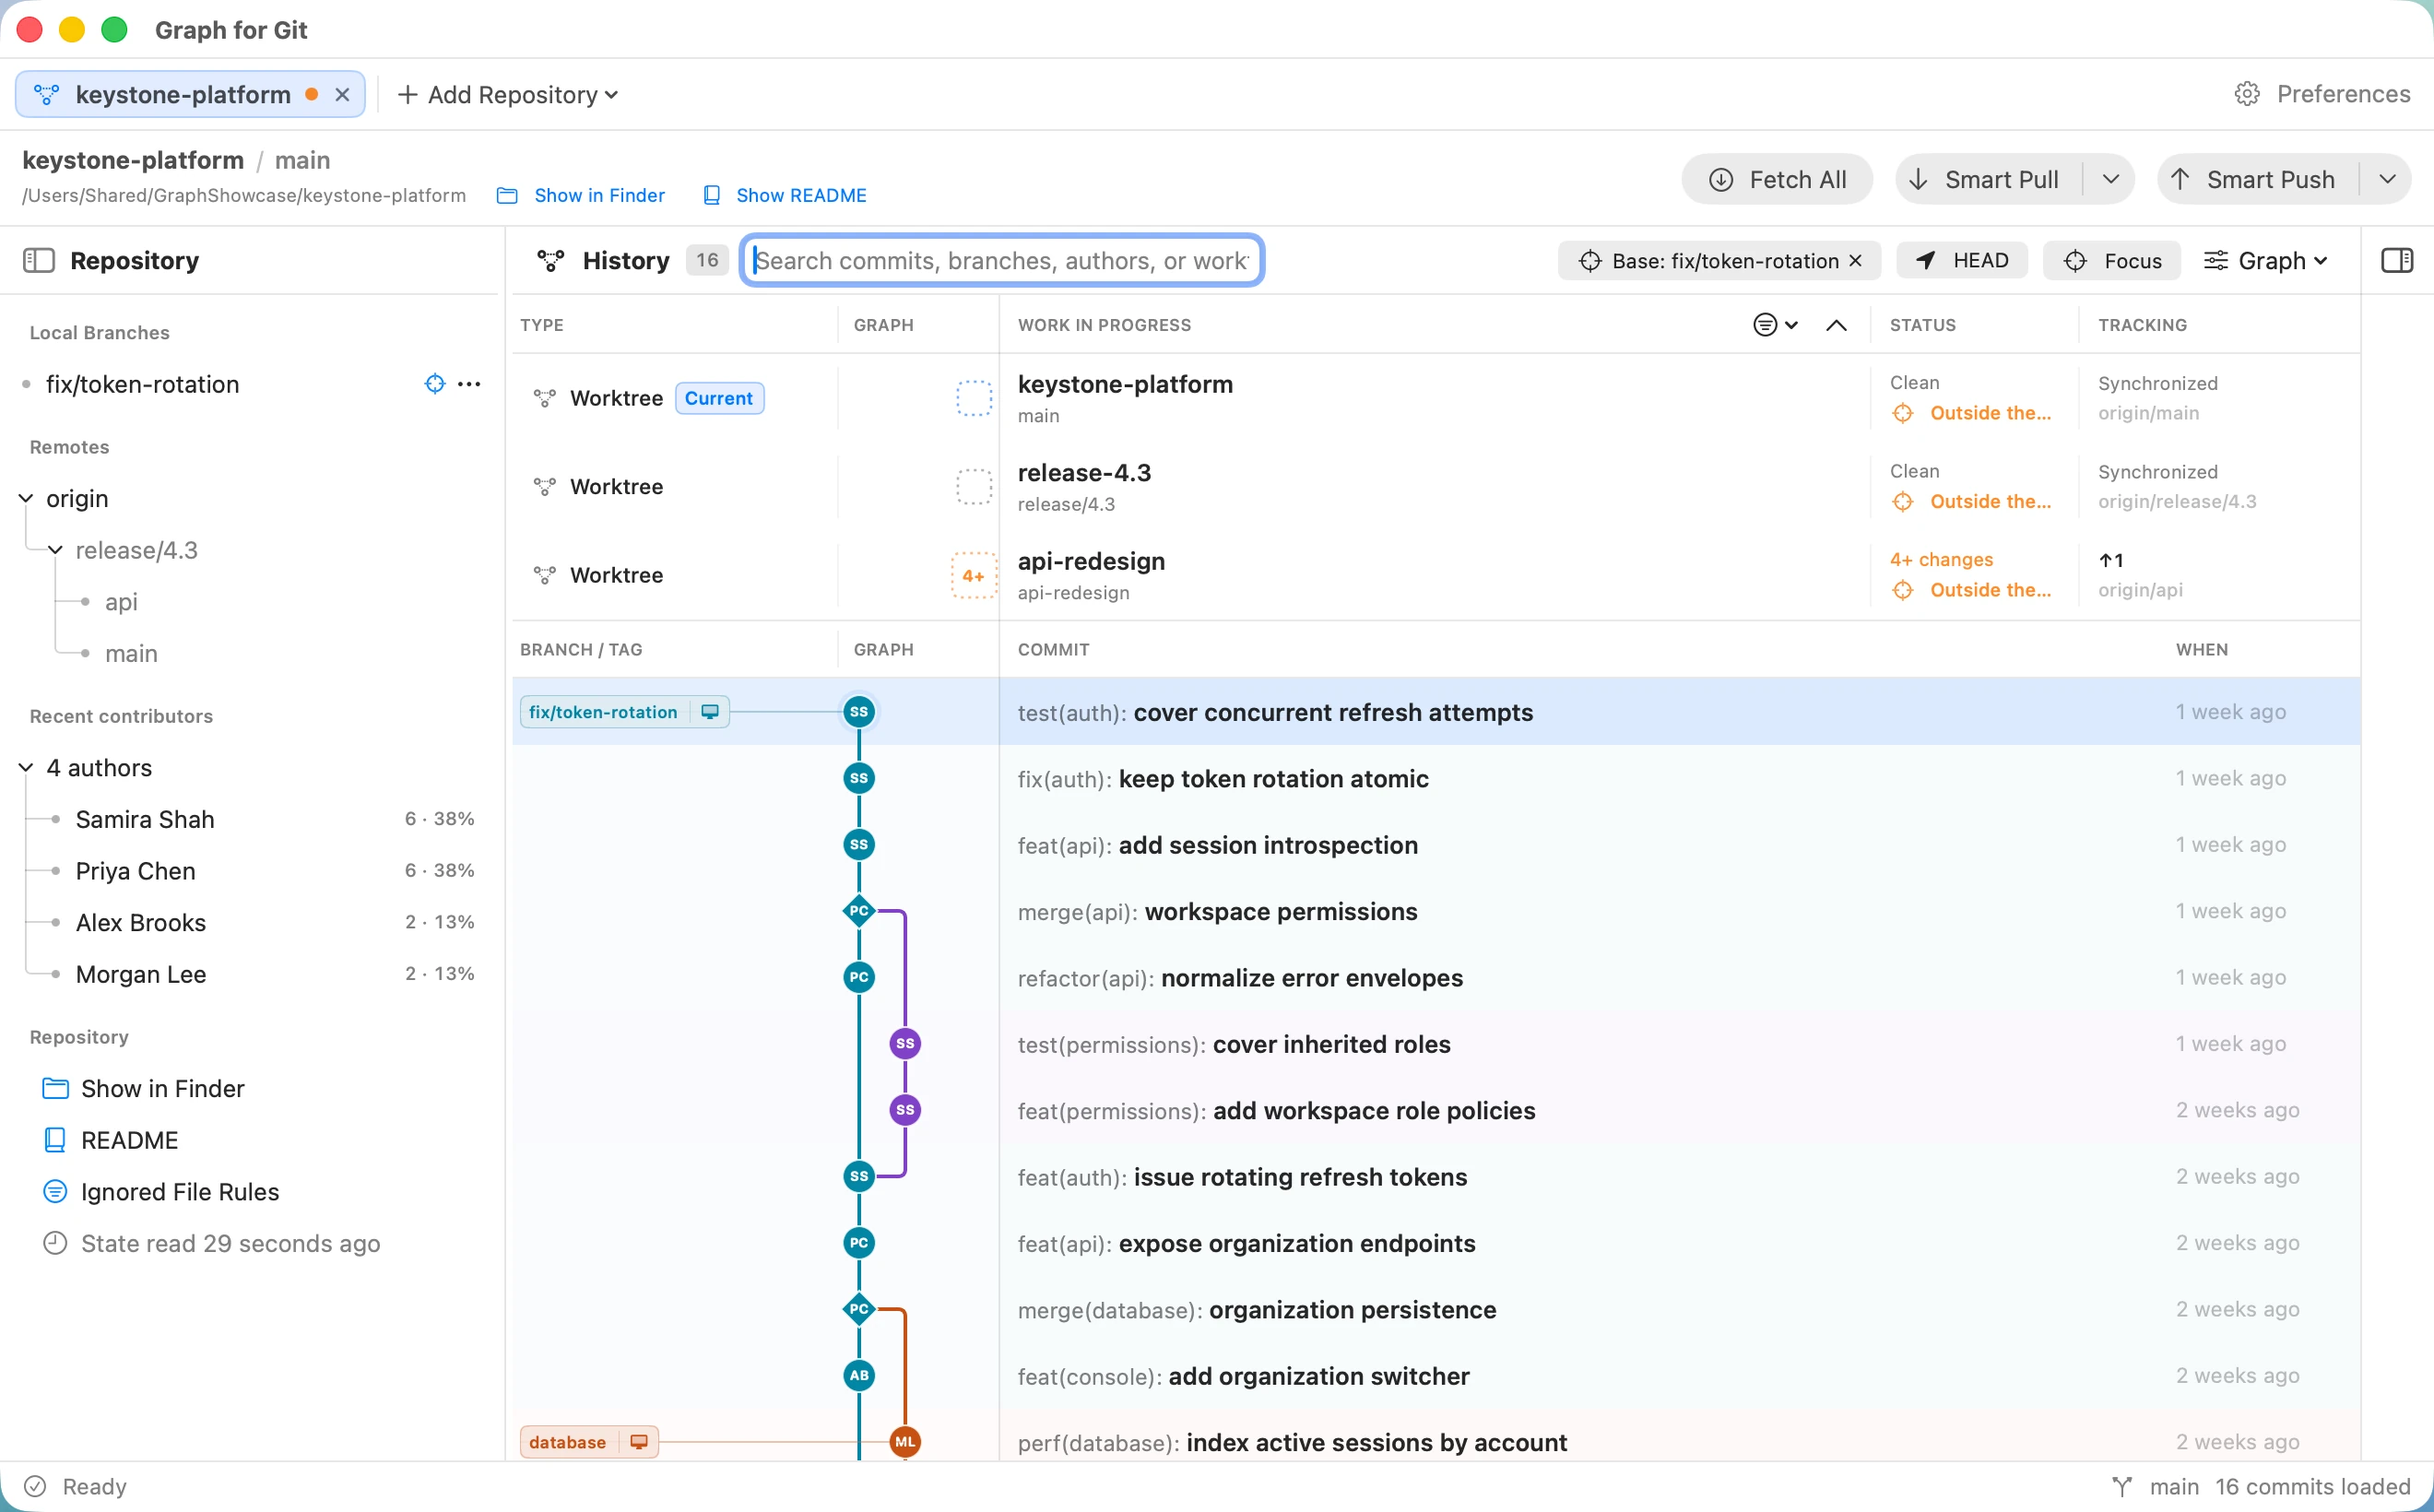Open the Add Repository dropdown
The height and width of the screenshot is (1512, 2434).
coord(508,94)
